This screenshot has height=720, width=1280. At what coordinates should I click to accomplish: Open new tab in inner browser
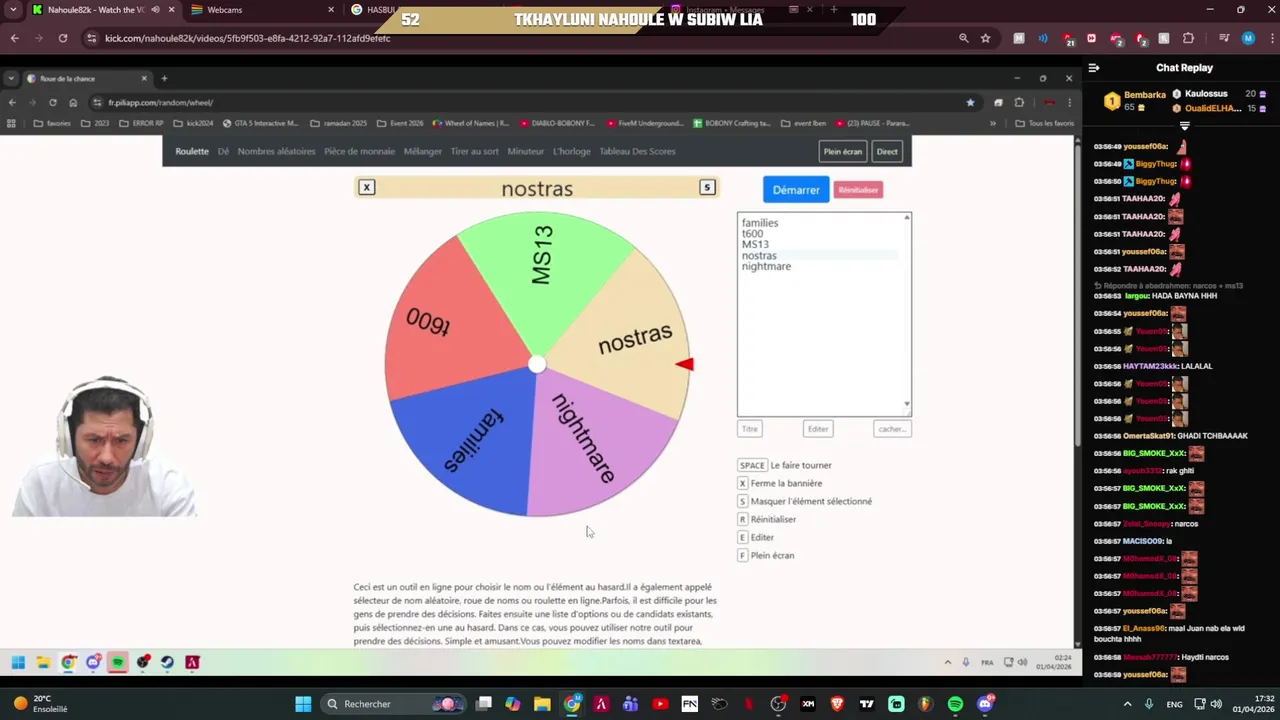[x=164, y=78]
